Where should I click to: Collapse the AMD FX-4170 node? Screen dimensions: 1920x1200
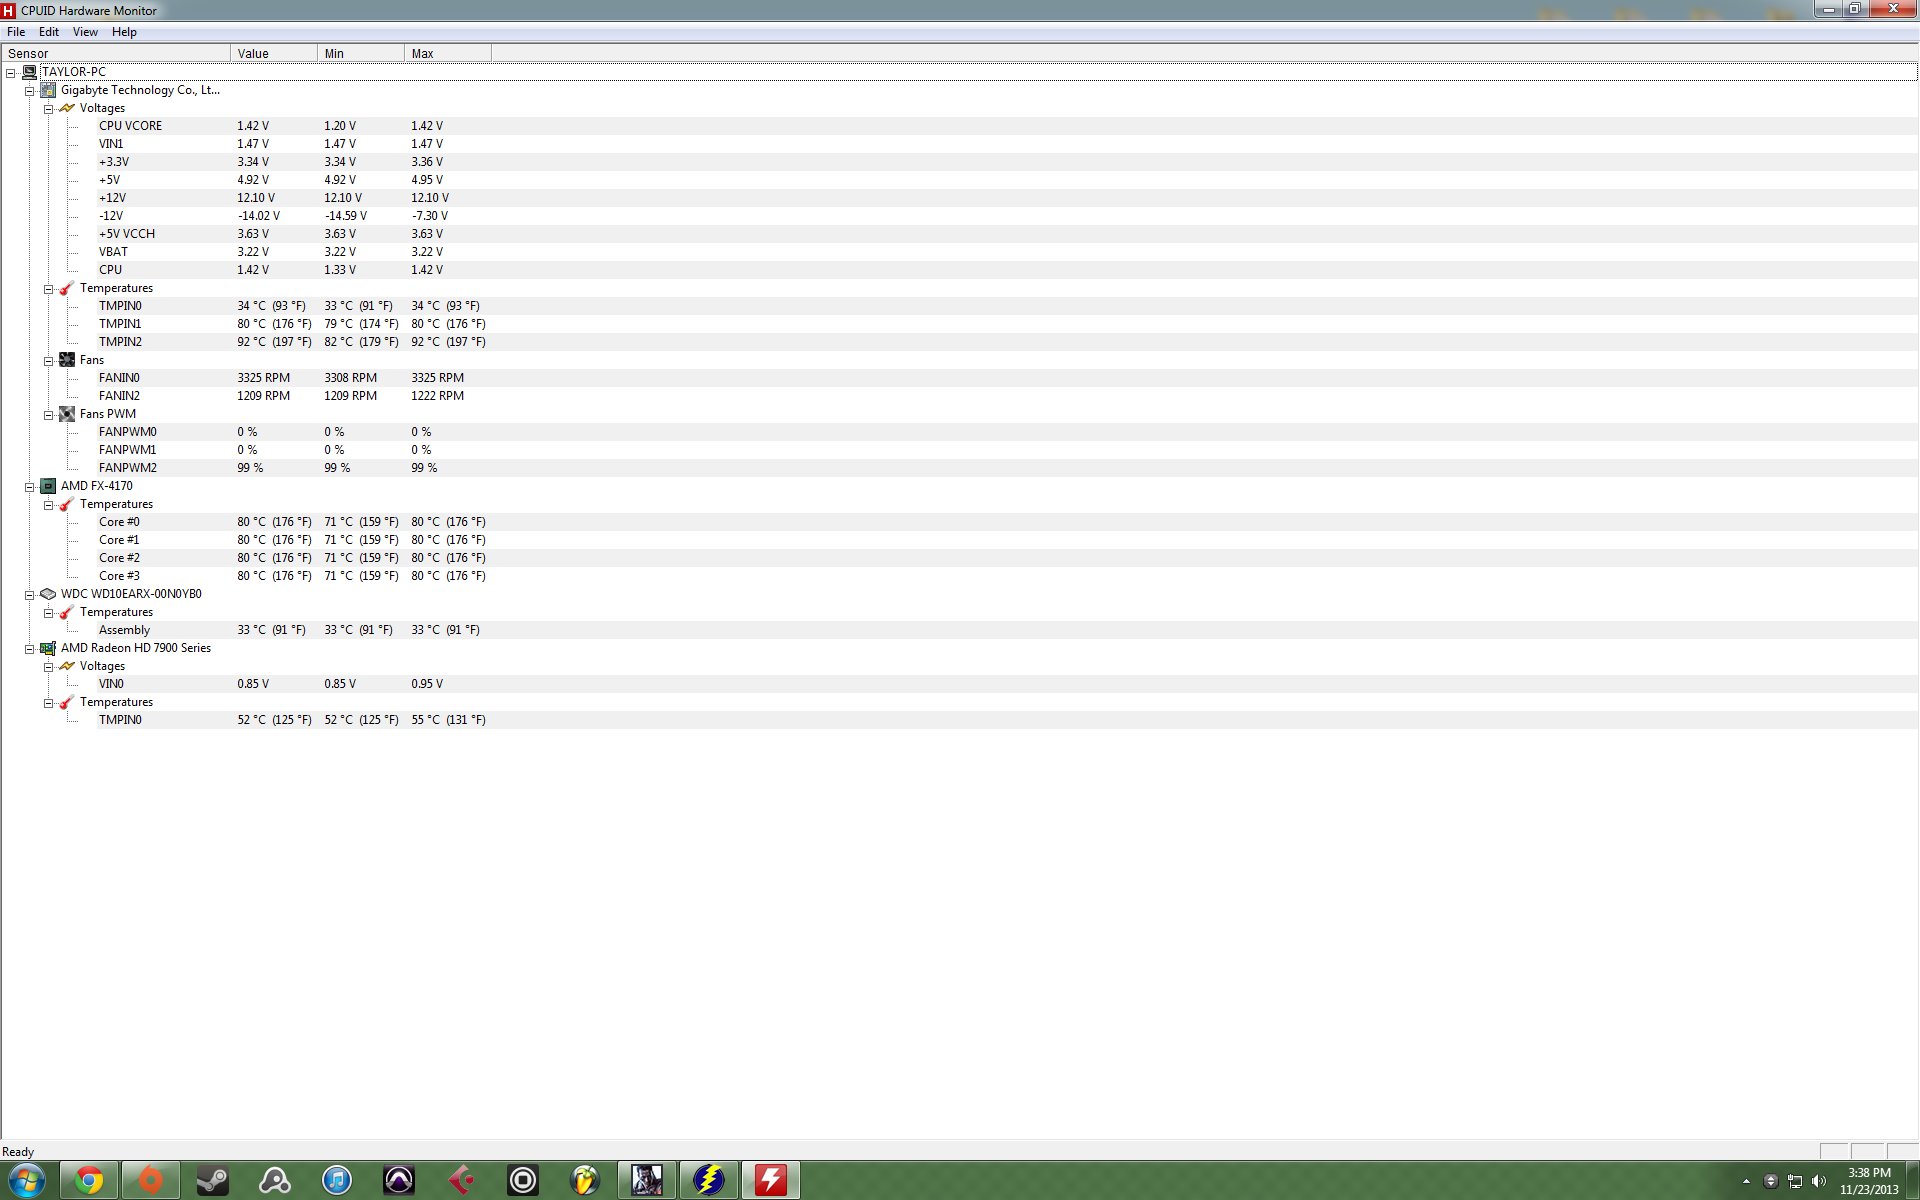(x=30, y=487)
